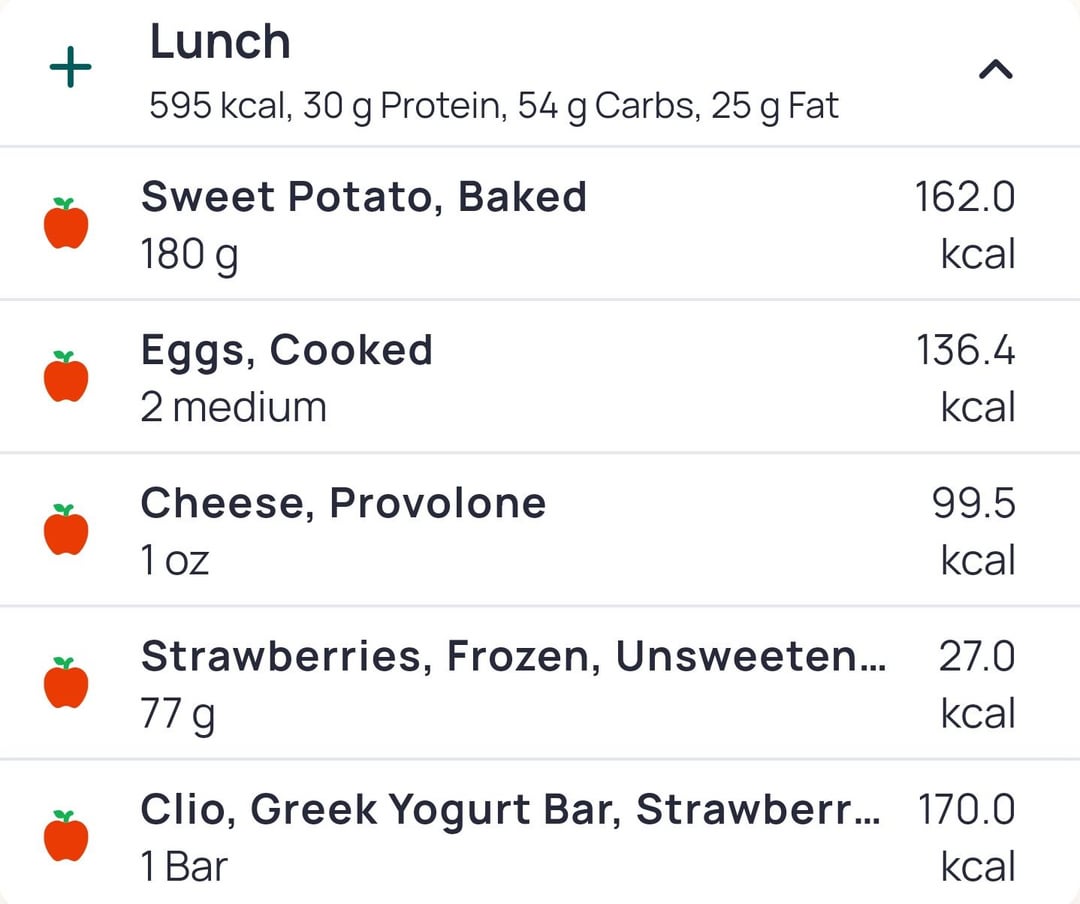Viewport: 1080px width, 904px height.
Task: Click the apple icon beside Cheese, Provolone
Action: coord(66,530)
